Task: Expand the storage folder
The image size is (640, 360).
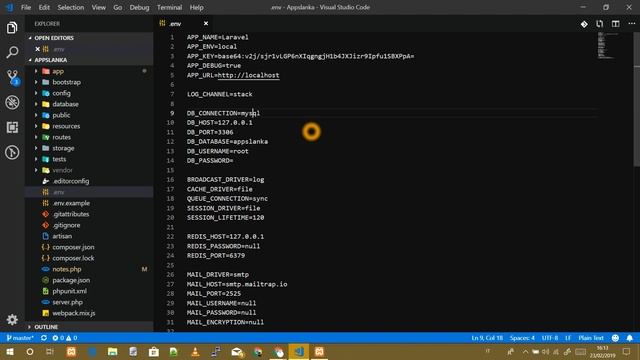Action: [89, 148]
